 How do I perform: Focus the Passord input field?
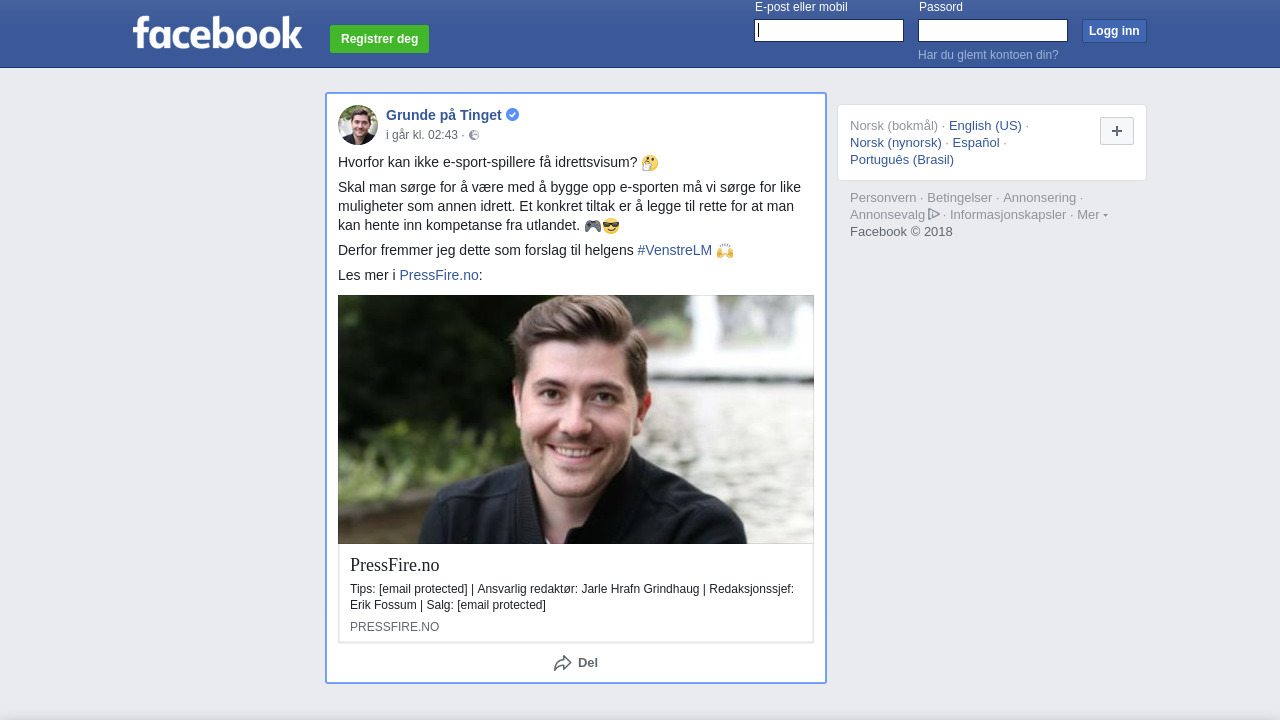(x=993, y=31)
